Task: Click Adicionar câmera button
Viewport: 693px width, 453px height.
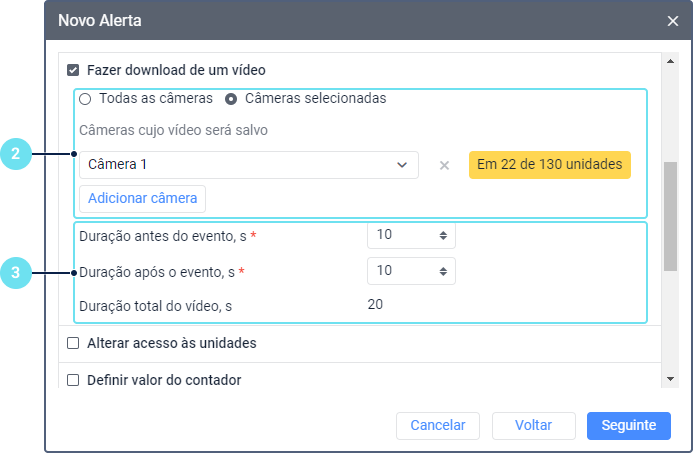Action: pos(142,198)
